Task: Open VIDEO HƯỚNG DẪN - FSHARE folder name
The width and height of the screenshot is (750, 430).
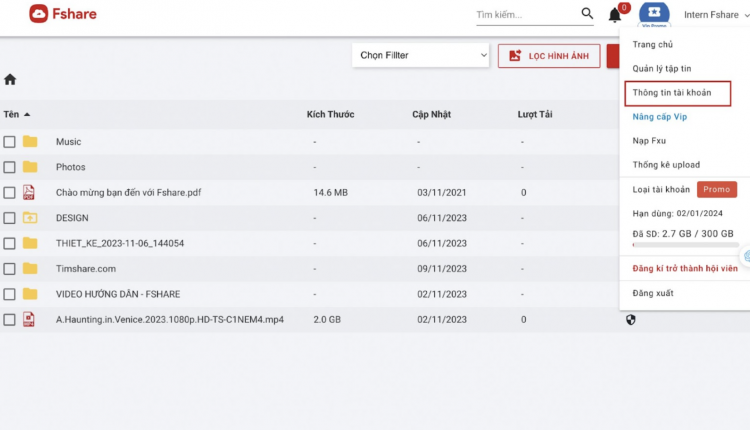Action: coord(118,294)
